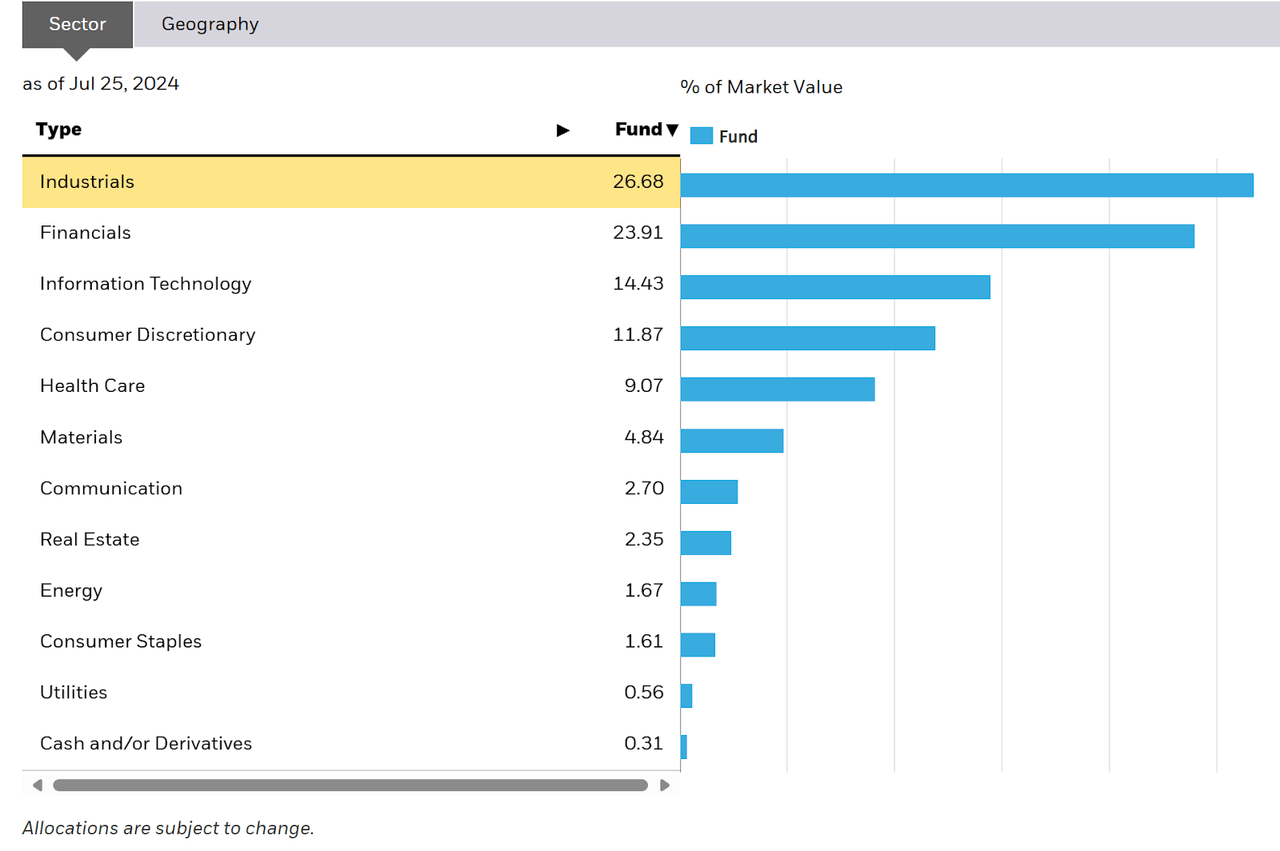Click 'Allocations are subject to change' note
1280x851 pixels.
click(x=168, y=828)
